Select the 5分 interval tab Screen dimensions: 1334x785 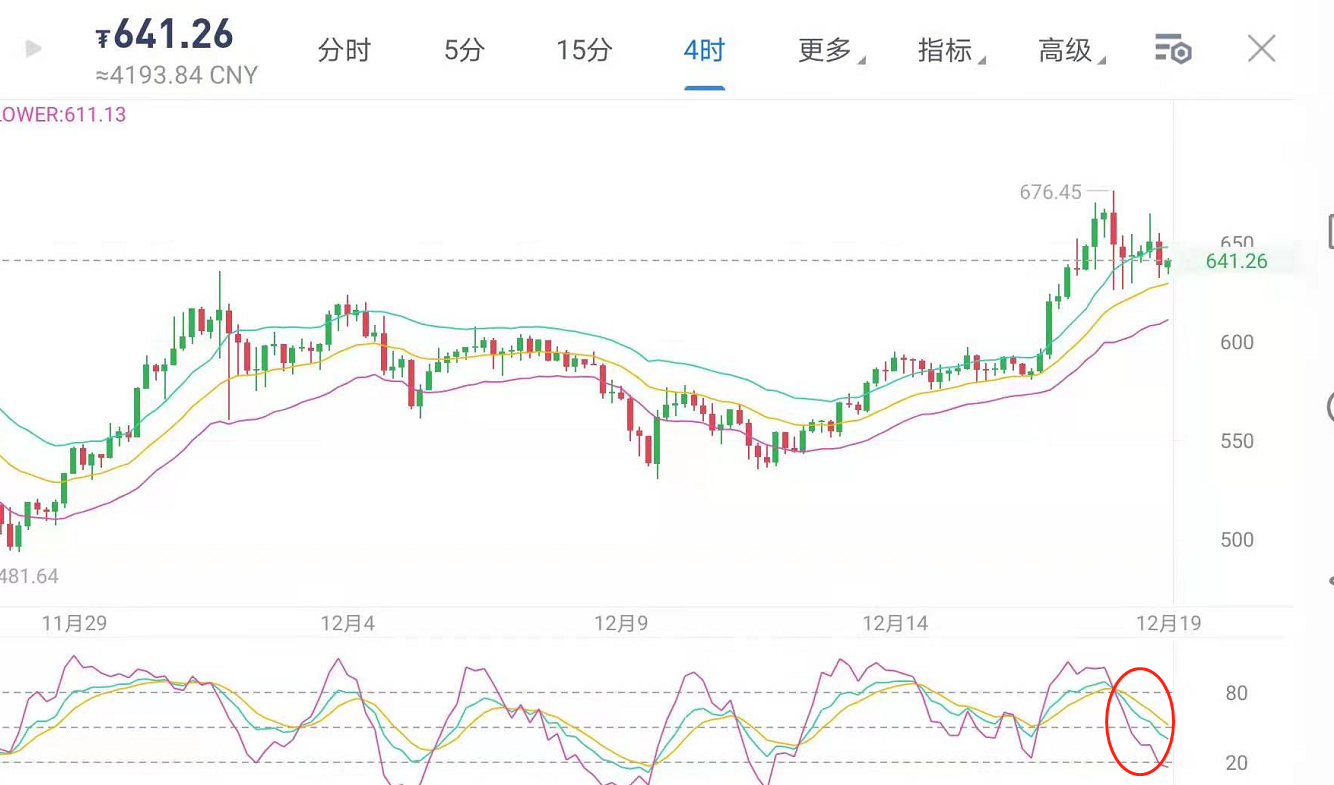pos(463,50)
